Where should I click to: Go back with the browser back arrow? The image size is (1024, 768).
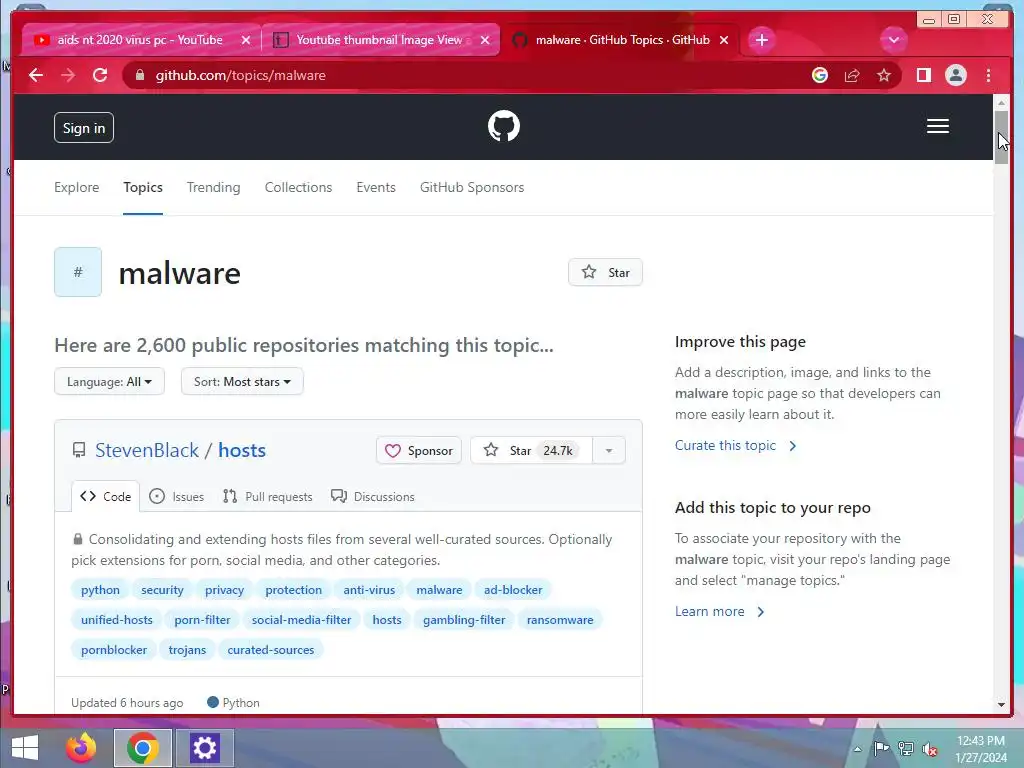pos(36,75)
